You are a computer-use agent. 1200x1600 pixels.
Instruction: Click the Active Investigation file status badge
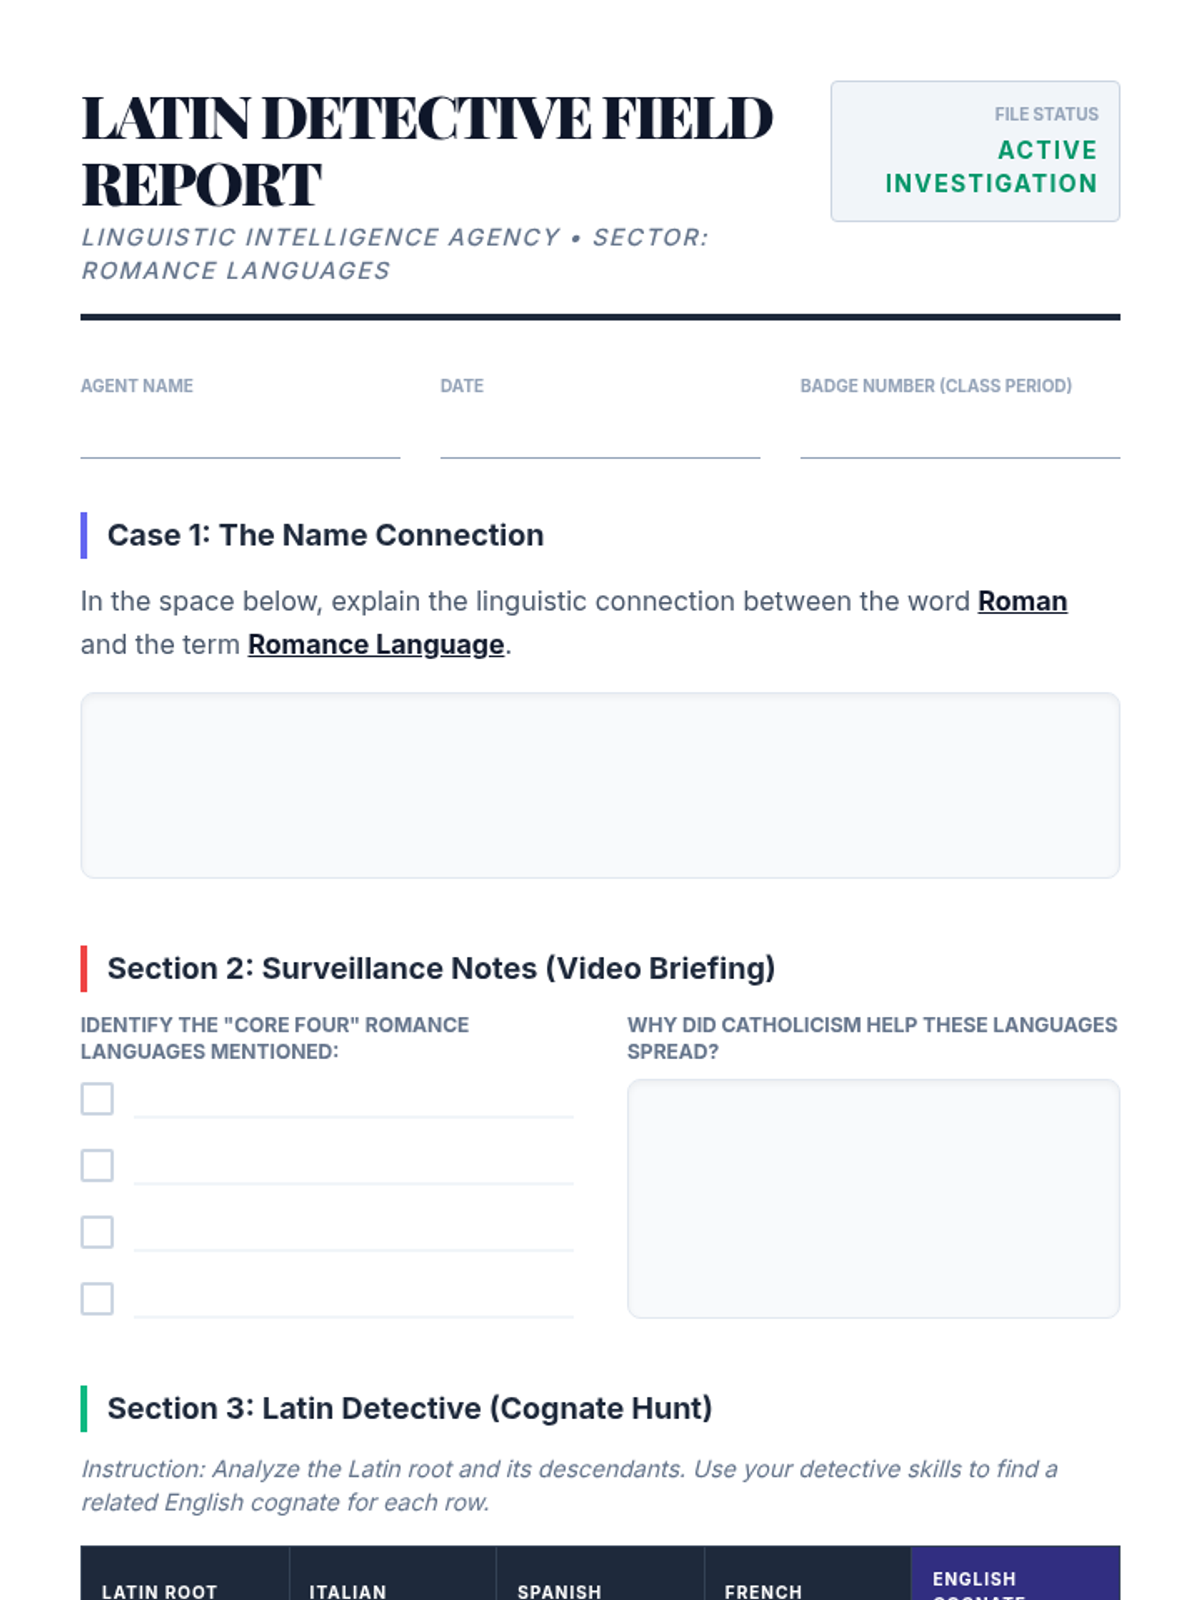[975, 151]
